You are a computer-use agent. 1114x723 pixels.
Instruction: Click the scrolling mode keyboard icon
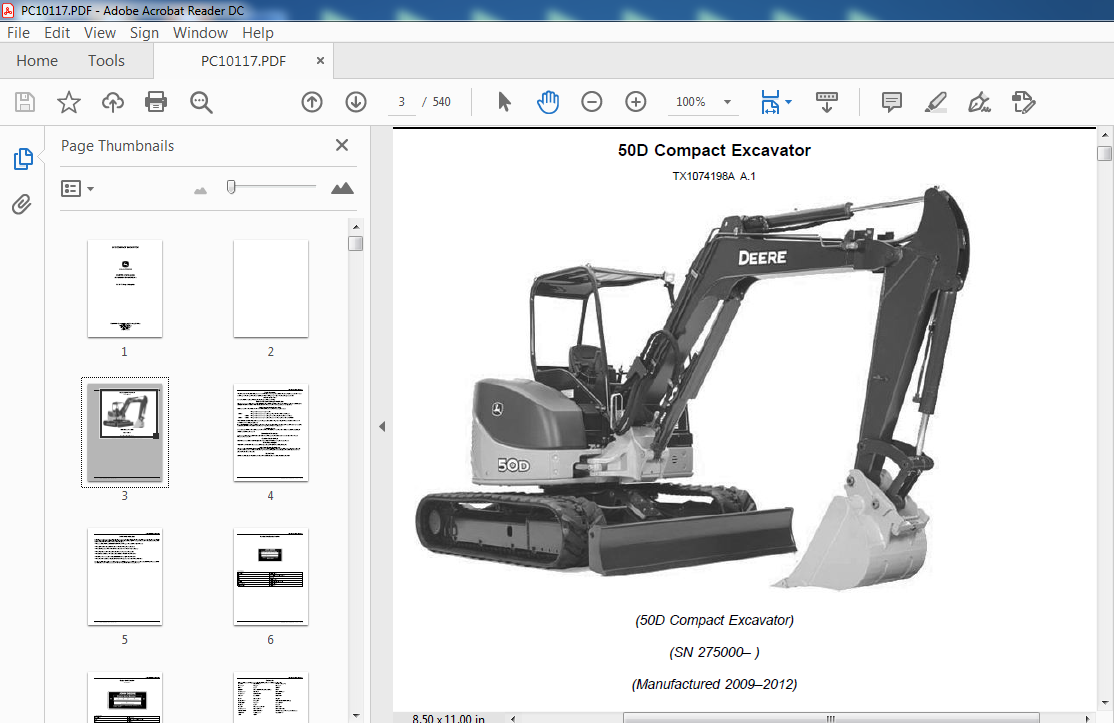tap(826, 102)
